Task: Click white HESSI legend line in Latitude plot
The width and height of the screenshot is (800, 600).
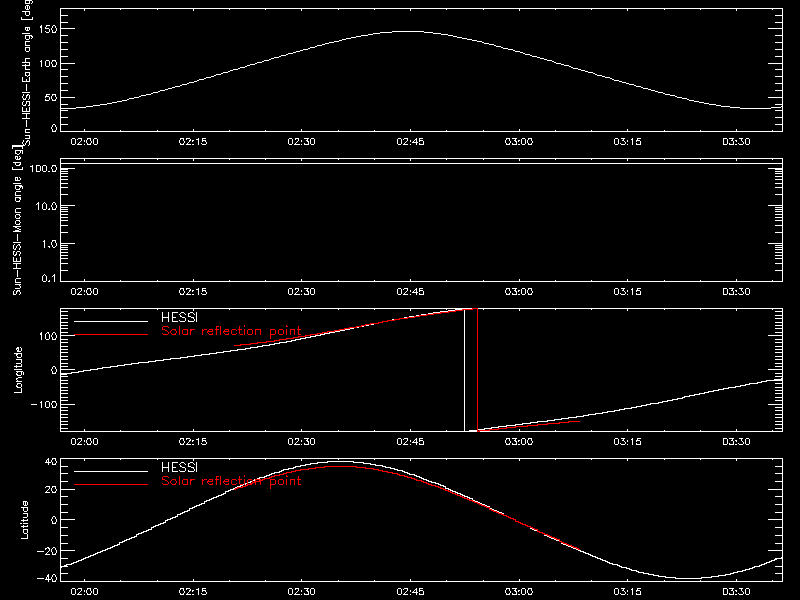Action: pyautogui.click(x=111, y=471)
